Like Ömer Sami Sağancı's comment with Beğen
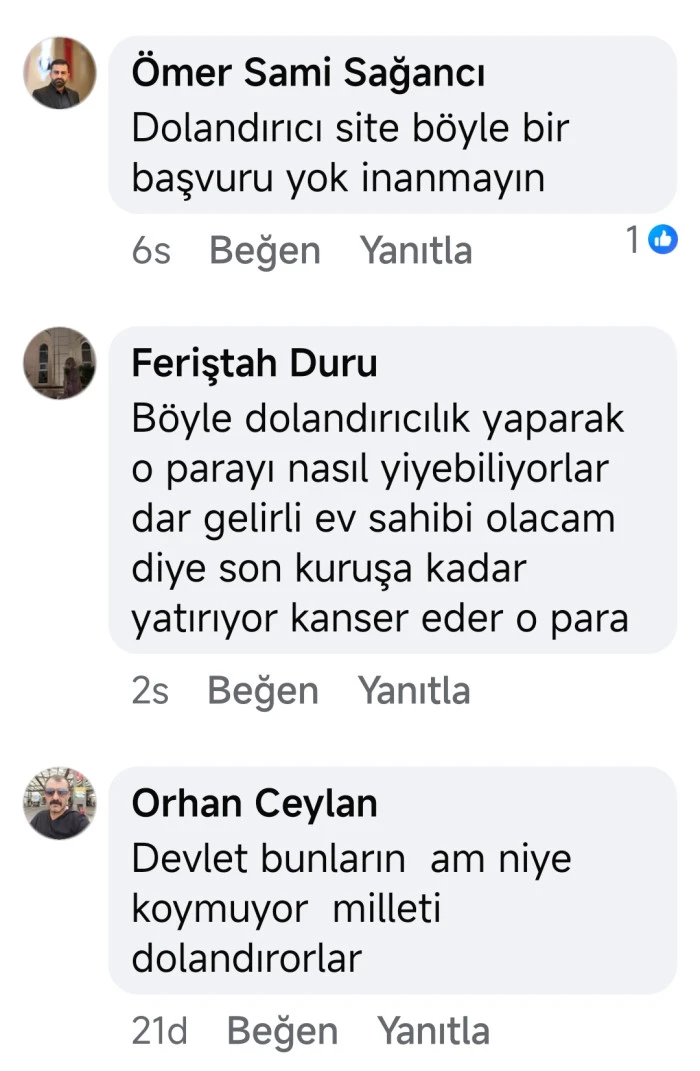Screen dimensions: 700x1071 [x=264, y=250]
